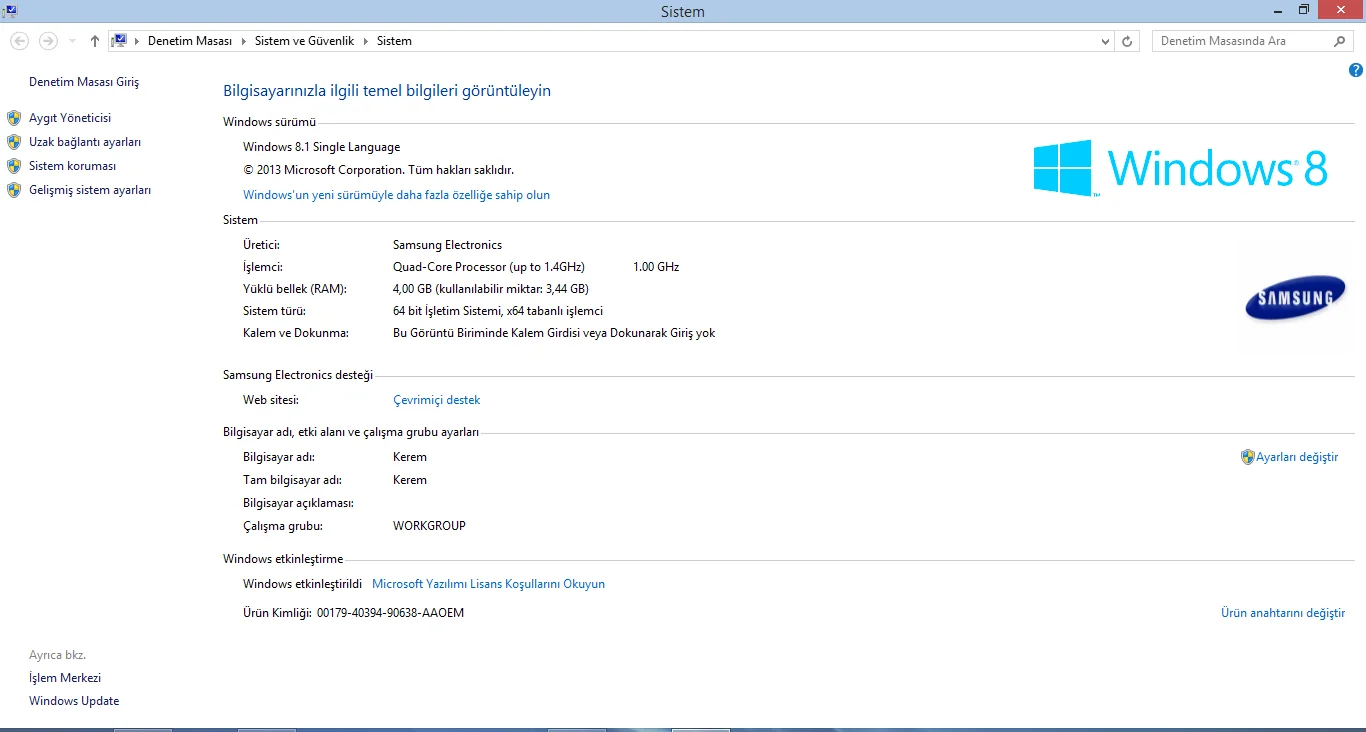Click the system icon in the title bar
Image resolution: width=1366 pixels, height=732 pixels.
(10, 10)
